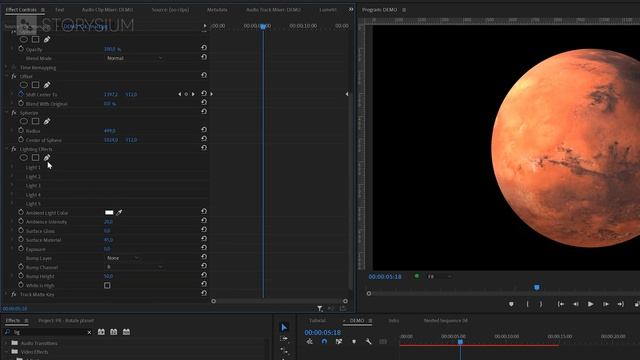
Task: Toggle animation stopwatch for Opacity
Action: [21, 49]
